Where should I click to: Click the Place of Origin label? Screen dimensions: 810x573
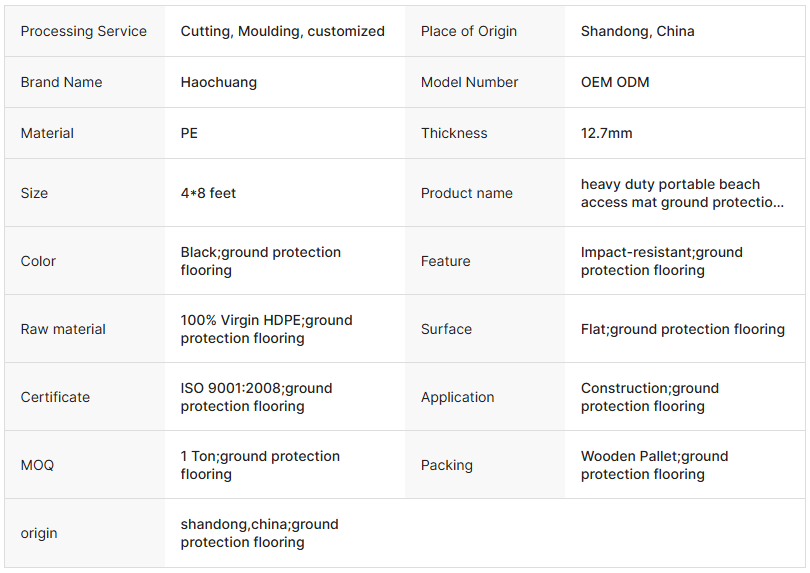469,31
